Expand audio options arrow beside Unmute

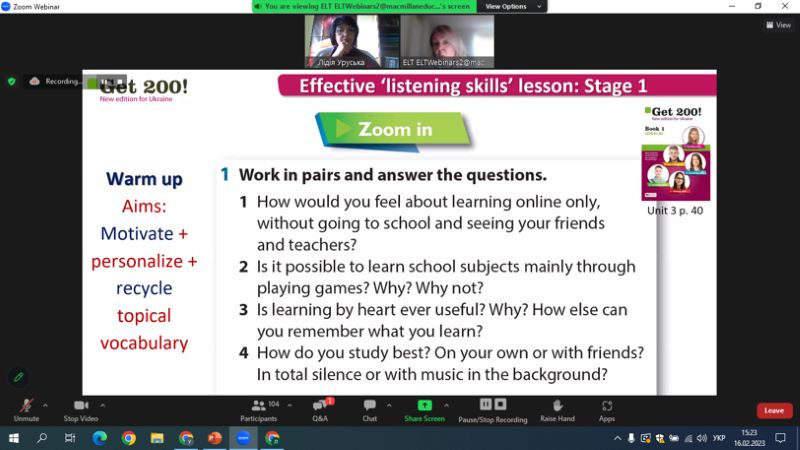(x=45, y=406)
